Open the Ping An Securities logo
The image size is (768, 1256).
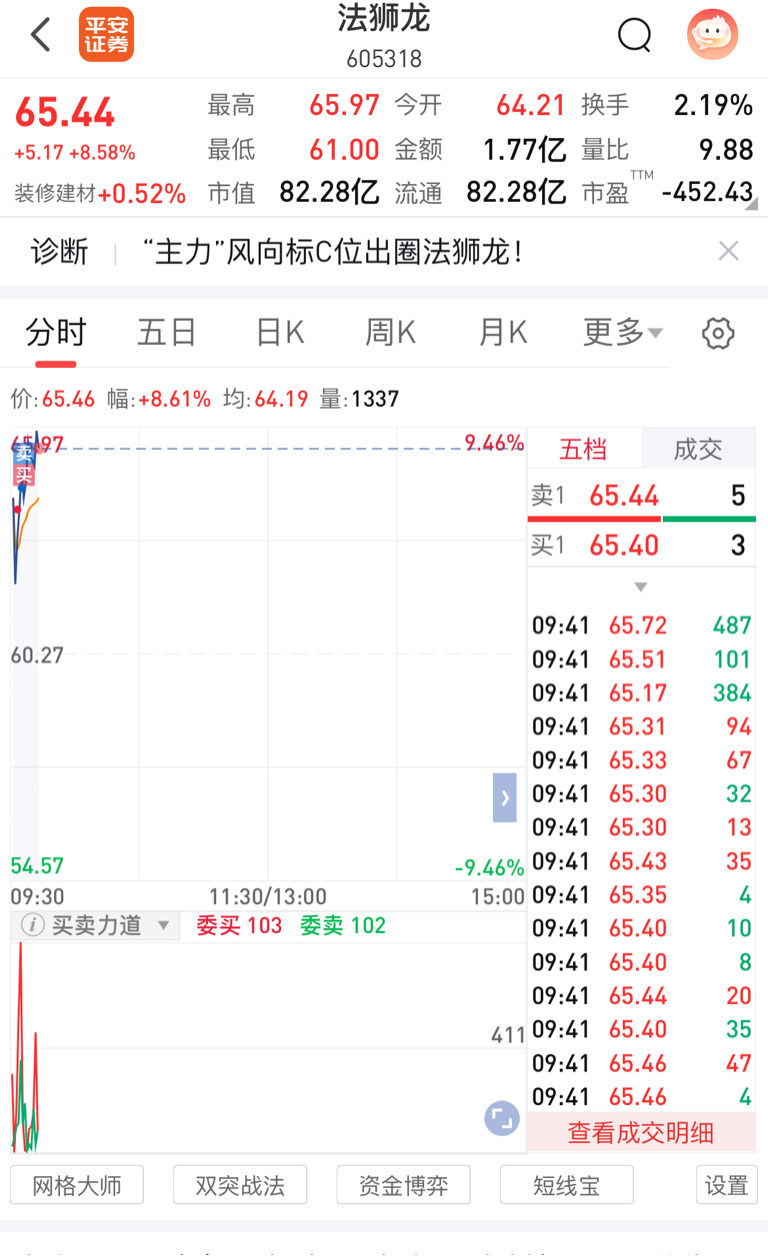(x=106, y=35)
